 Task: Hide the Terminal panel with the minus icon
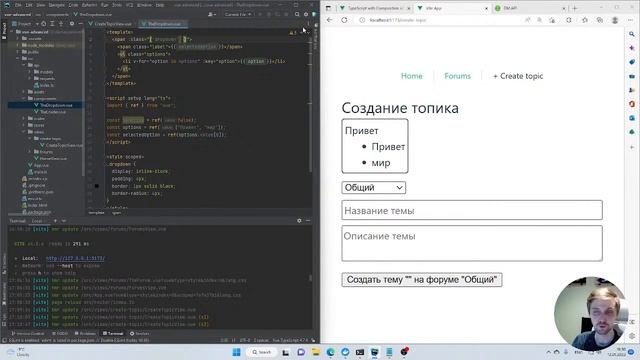308,221
